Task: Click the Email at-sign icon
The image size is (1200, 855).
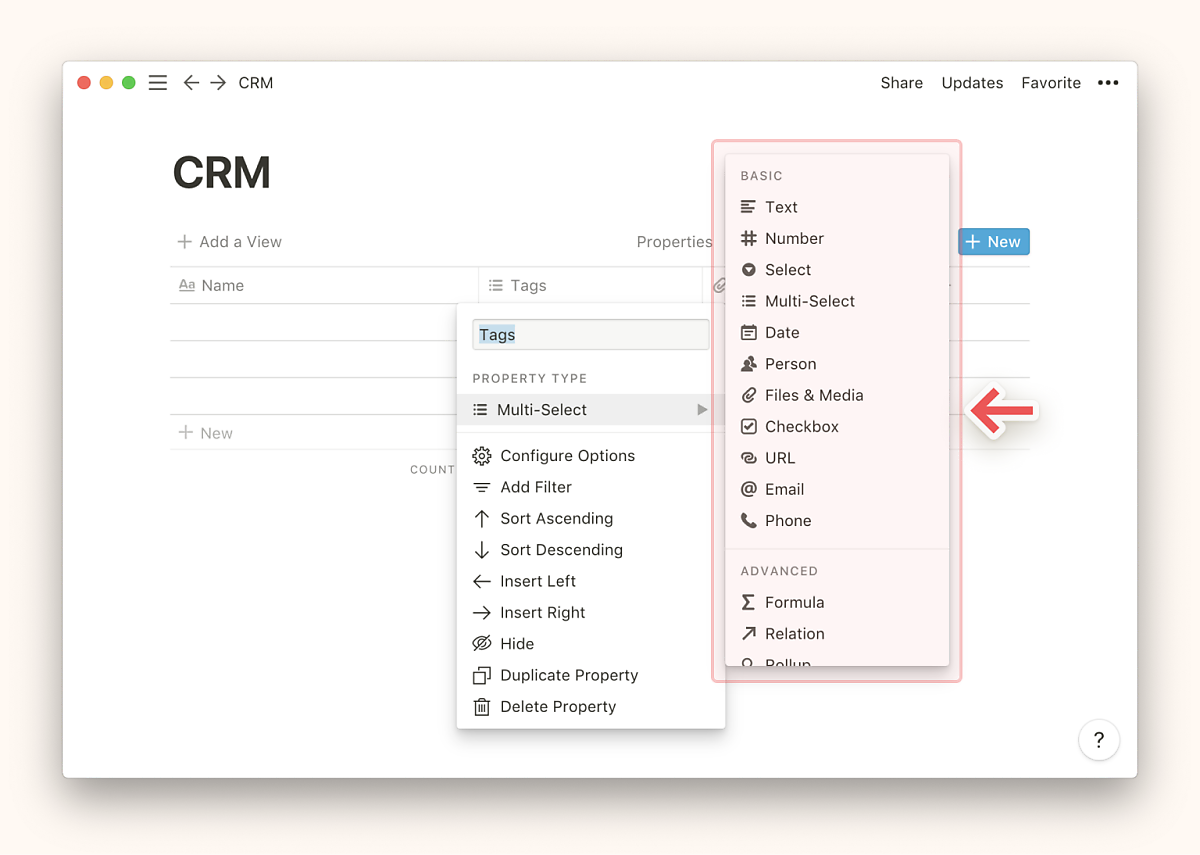Action: (748, 489)
